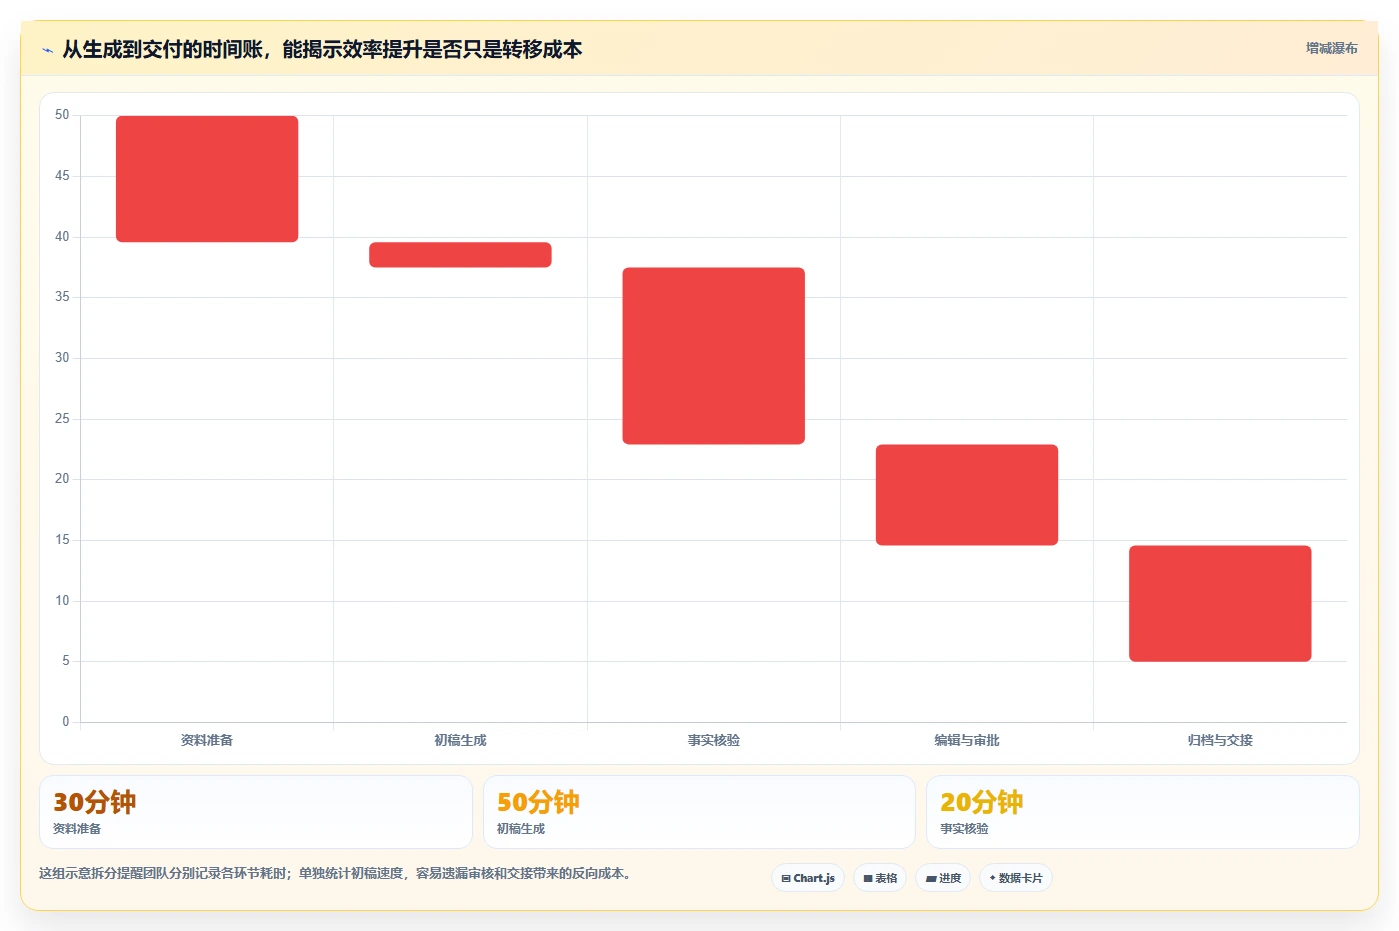Click x-axis label 事实核验
Screen dimensions: 1399x931
(713, 740)
